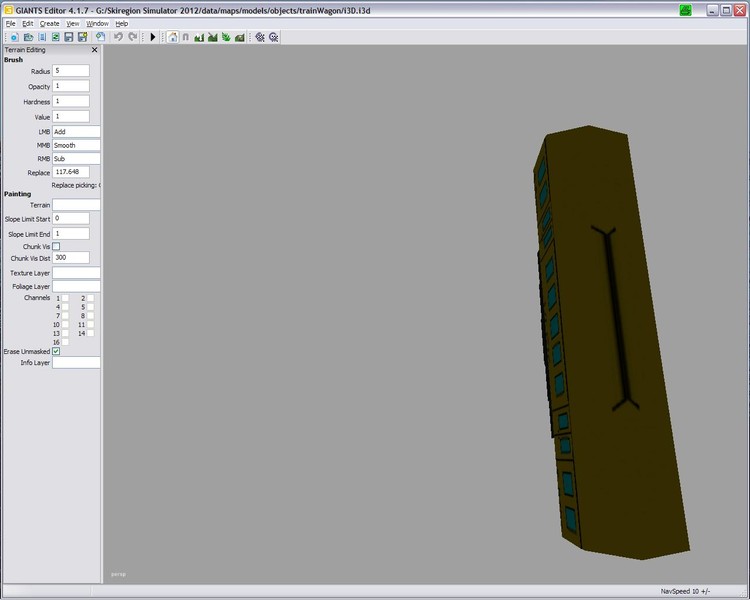Click the green reload arrows toolbar icon
Image resolution: width=750 pixels, height=600 pixels.
pyautogui.click(x=55, y=37)
